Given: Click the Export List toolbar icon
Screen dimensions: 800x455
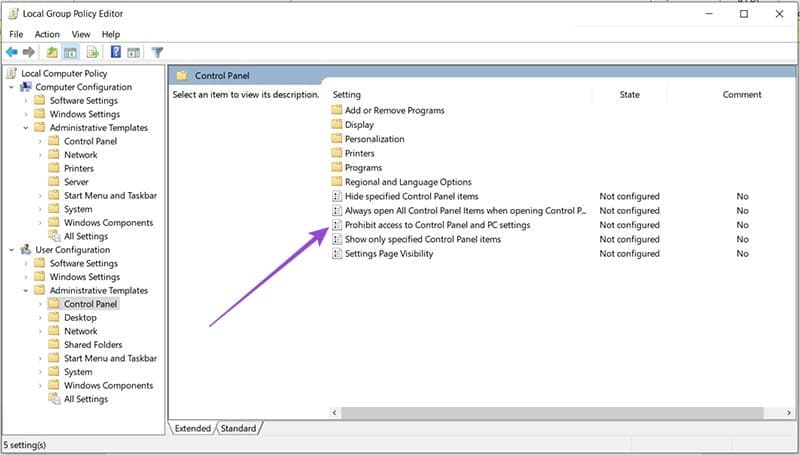Looking at the screenshot, I should click(92, 52).
